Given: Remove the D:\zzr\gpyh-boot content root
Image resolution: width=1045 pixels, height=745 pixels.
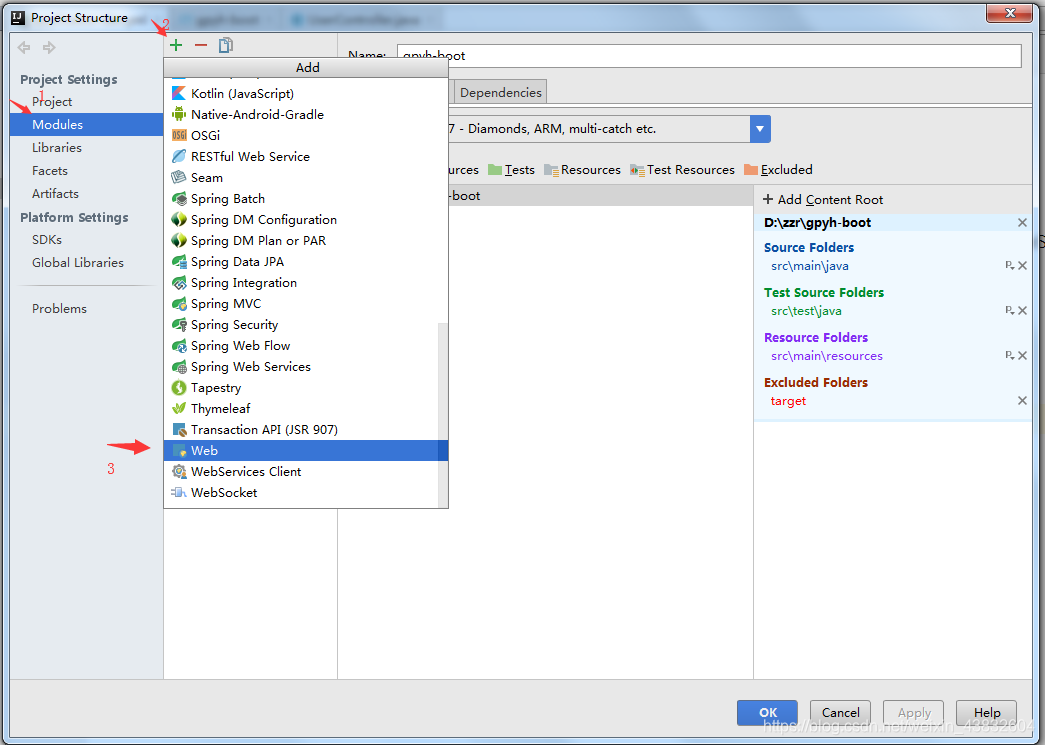Looking at the screenshot, I should [1022, 223].
